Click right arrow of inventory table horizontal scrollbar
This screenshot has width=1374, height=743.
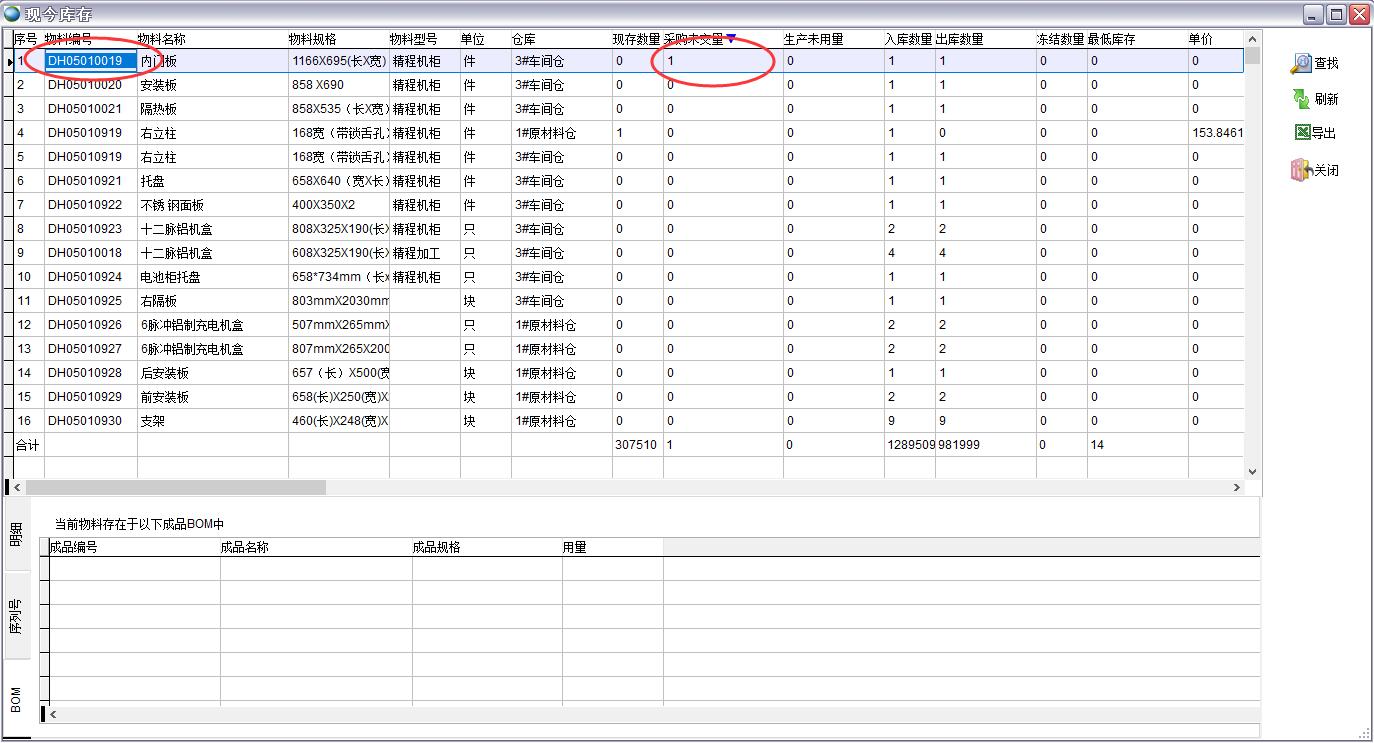[x=1236, y=488]
